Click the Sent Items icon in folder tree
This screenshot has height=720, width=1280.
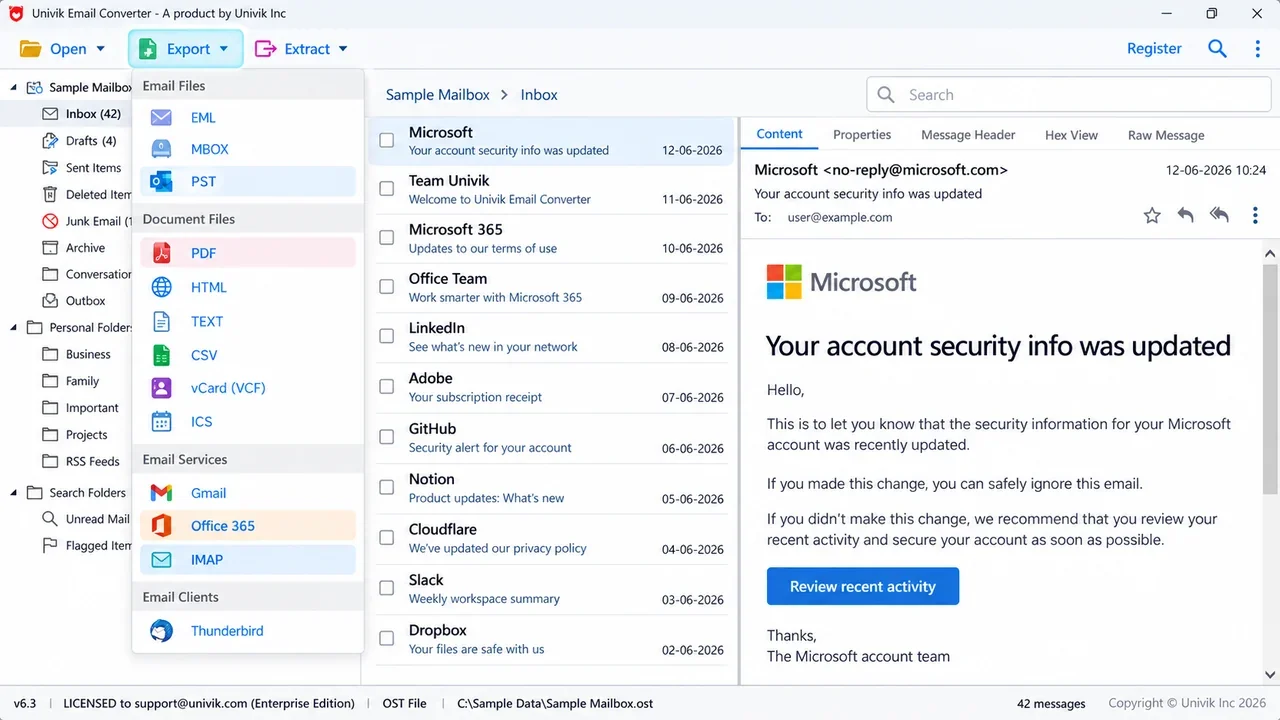click(50, 168)
